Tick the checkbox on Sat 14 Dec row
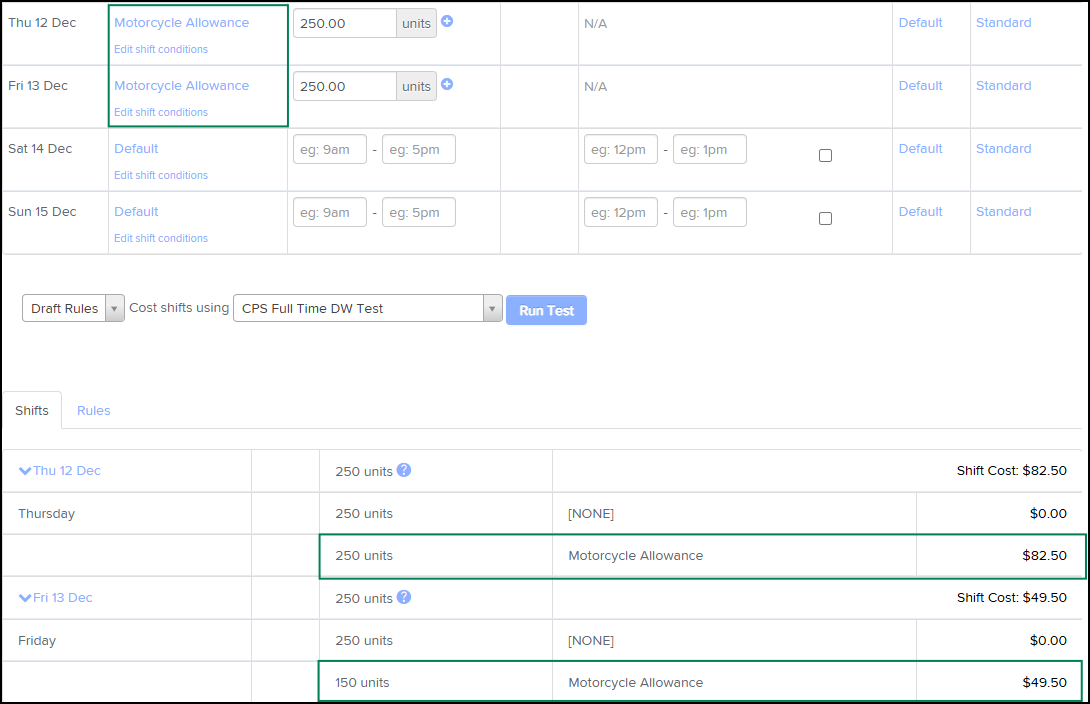 pos(825,155)
